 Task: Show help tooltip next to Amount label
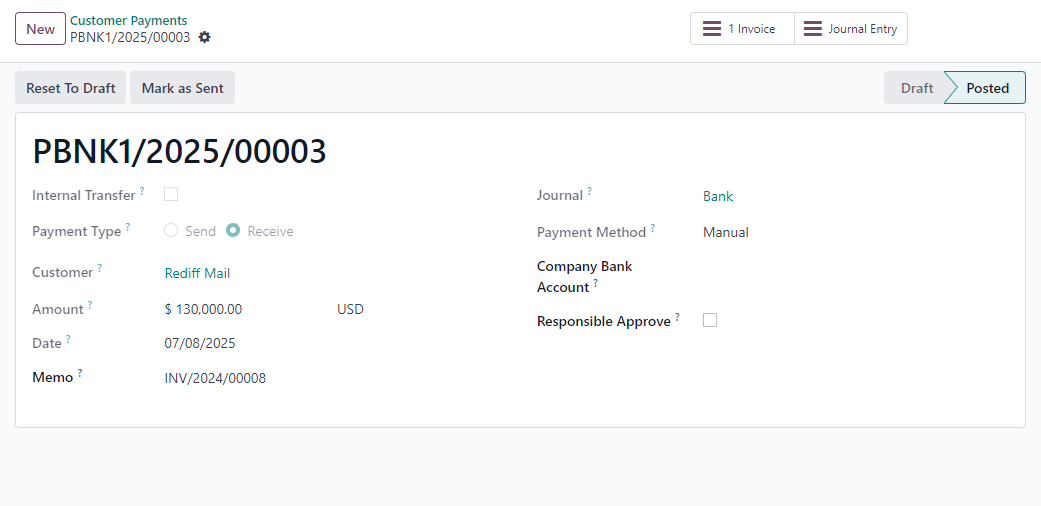click(90, 304)
